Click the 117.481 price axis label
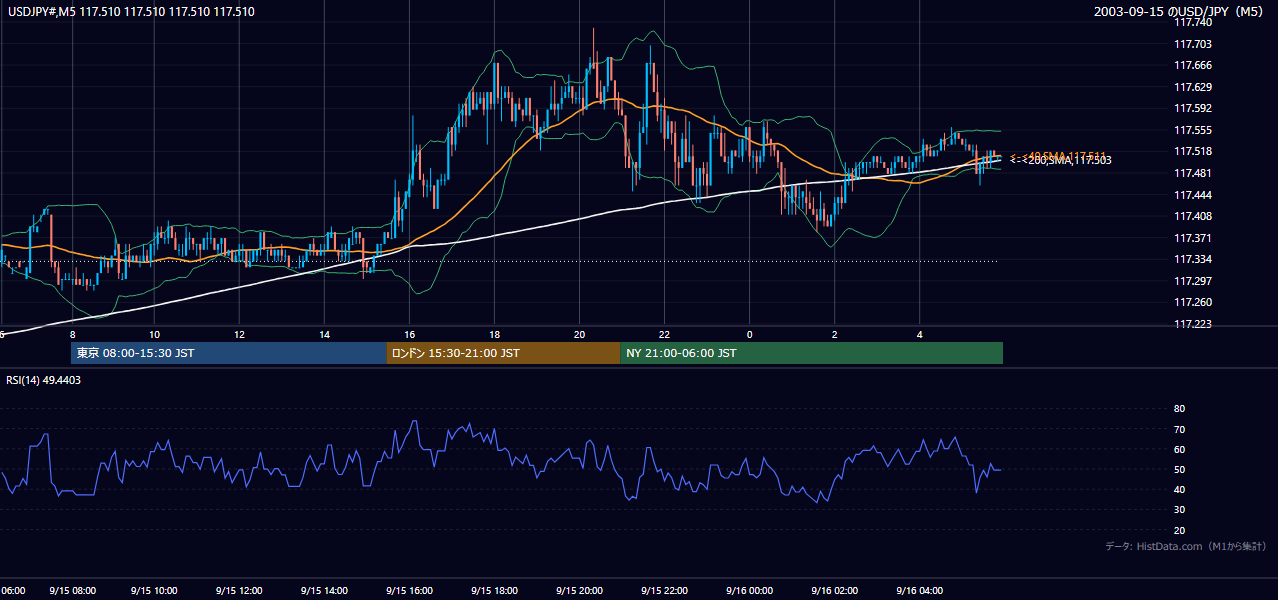 tap(1192, 173)
